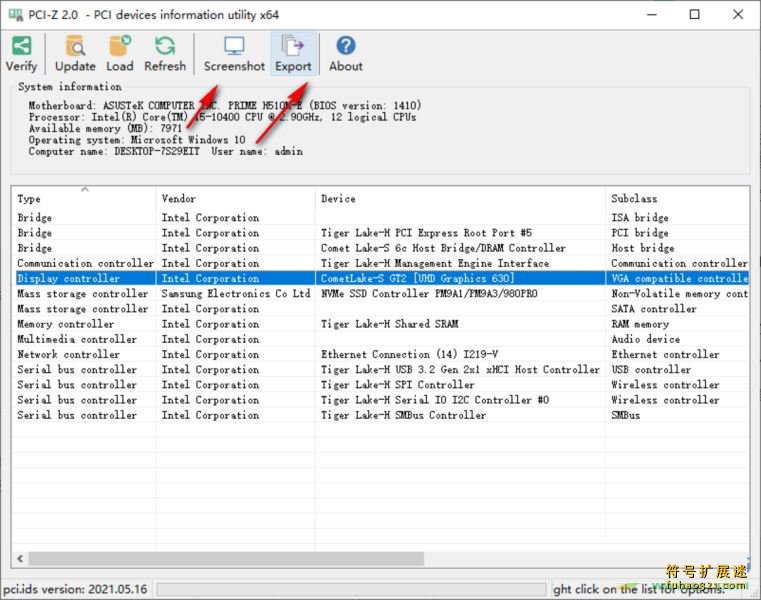
Task: Sort by the Vendor column header
Action: pos(179,199)
